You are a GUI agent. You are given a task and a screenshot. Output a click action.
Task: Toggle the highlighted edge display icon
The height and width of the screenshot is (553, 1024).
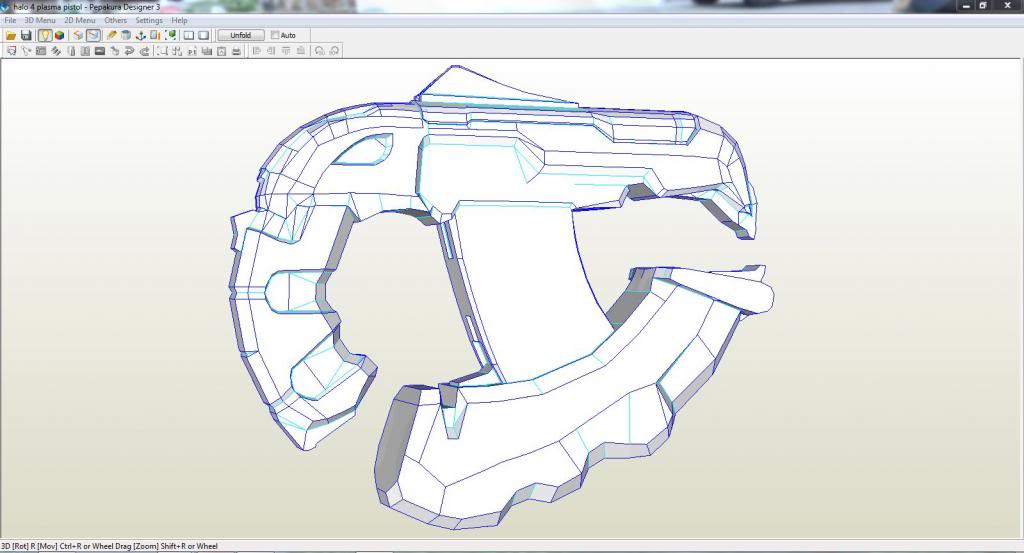pyautogui.click(x=93, y=35)
